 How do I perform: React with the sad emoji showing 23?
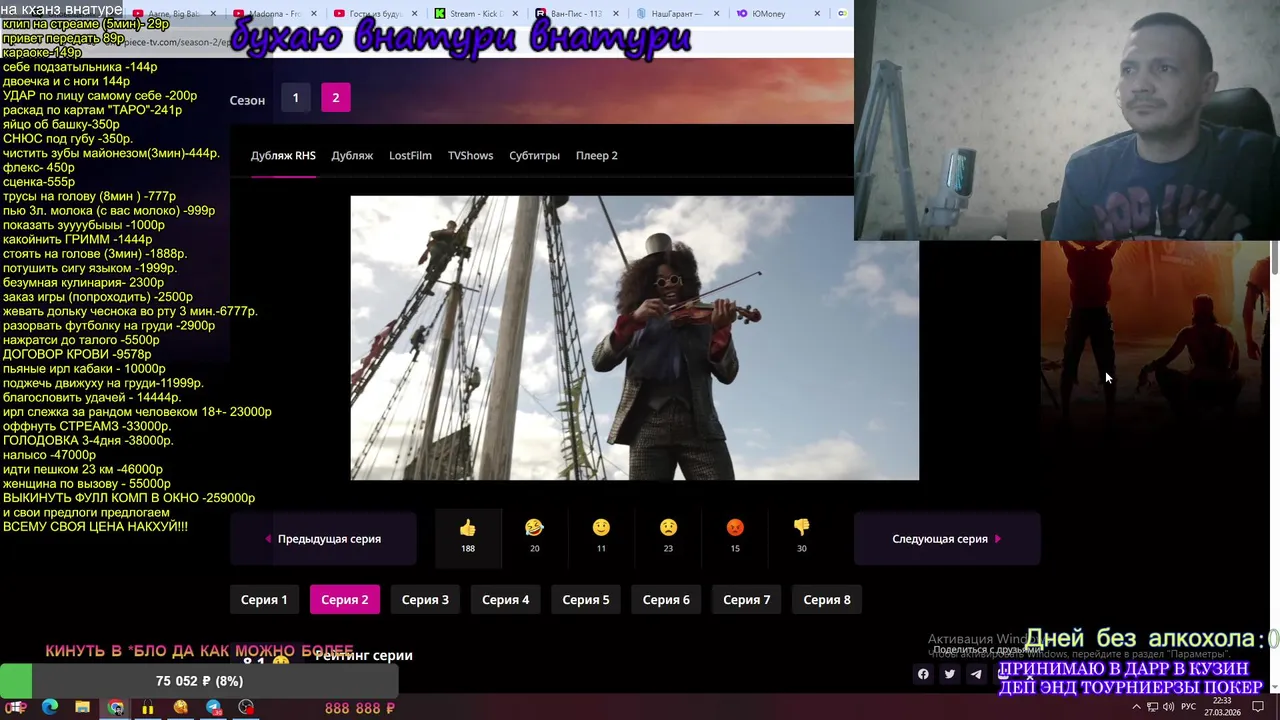coord(668,537)
